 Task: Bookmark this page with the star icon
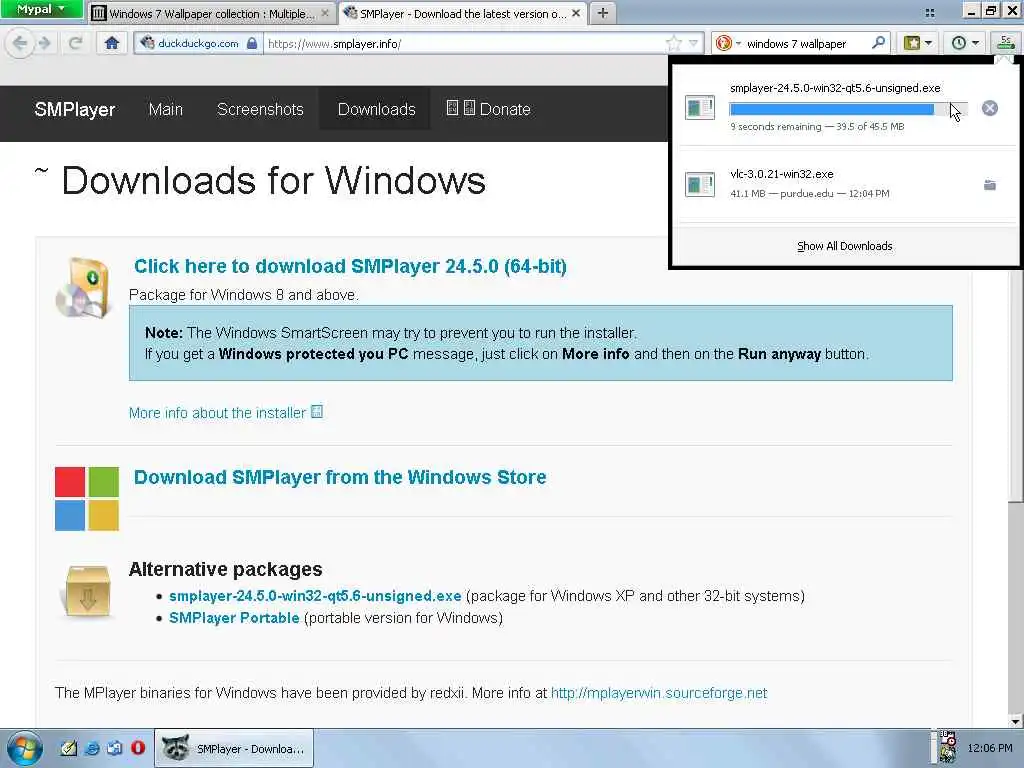(x=673, y=44)
